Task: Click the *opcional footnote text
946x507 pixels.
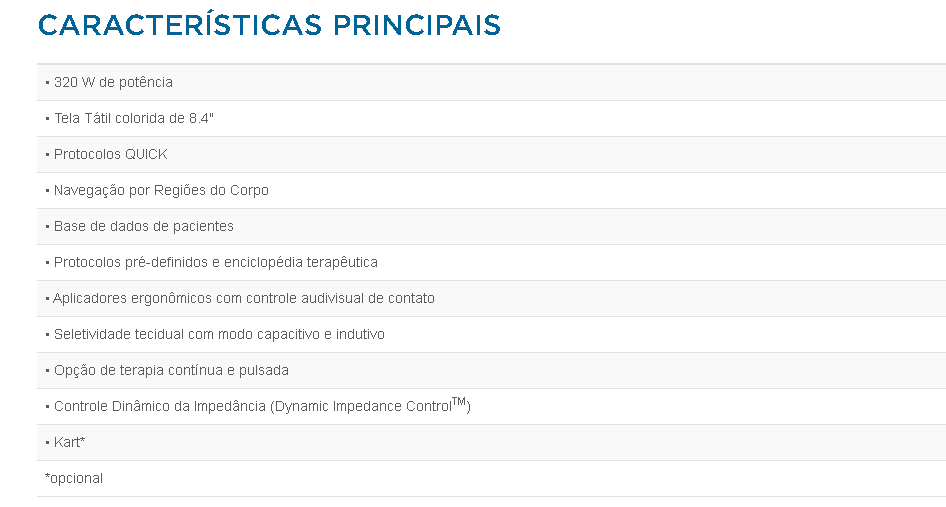Action: click(x=74, y=479)
